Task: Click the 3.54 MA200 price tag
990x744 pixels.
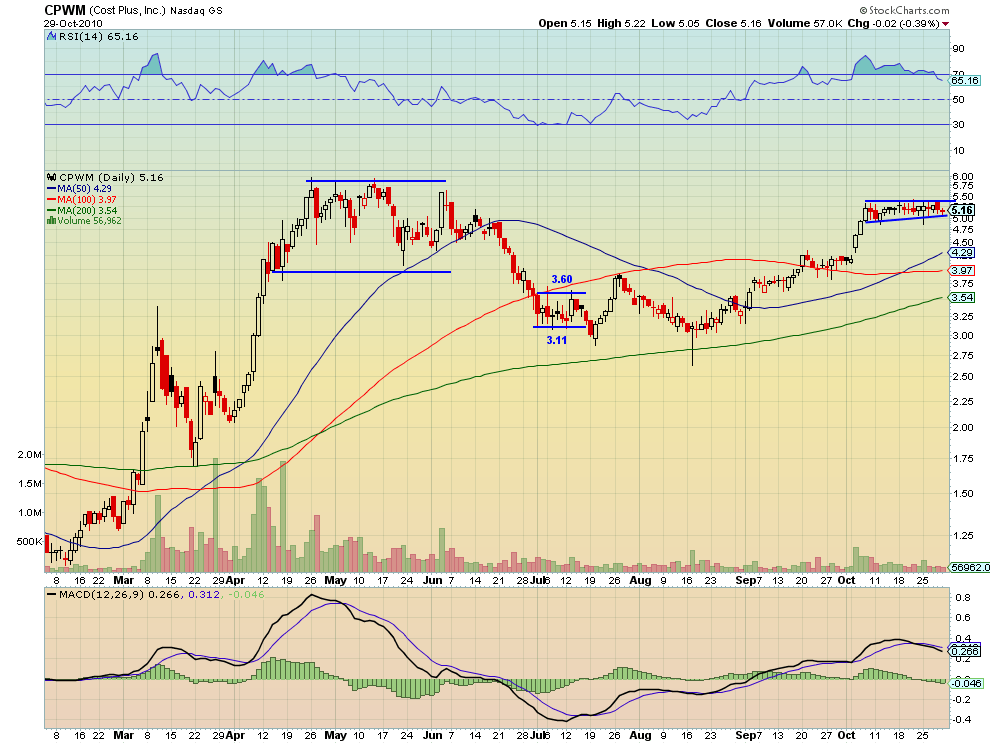Action: click(x=962, y=297)
